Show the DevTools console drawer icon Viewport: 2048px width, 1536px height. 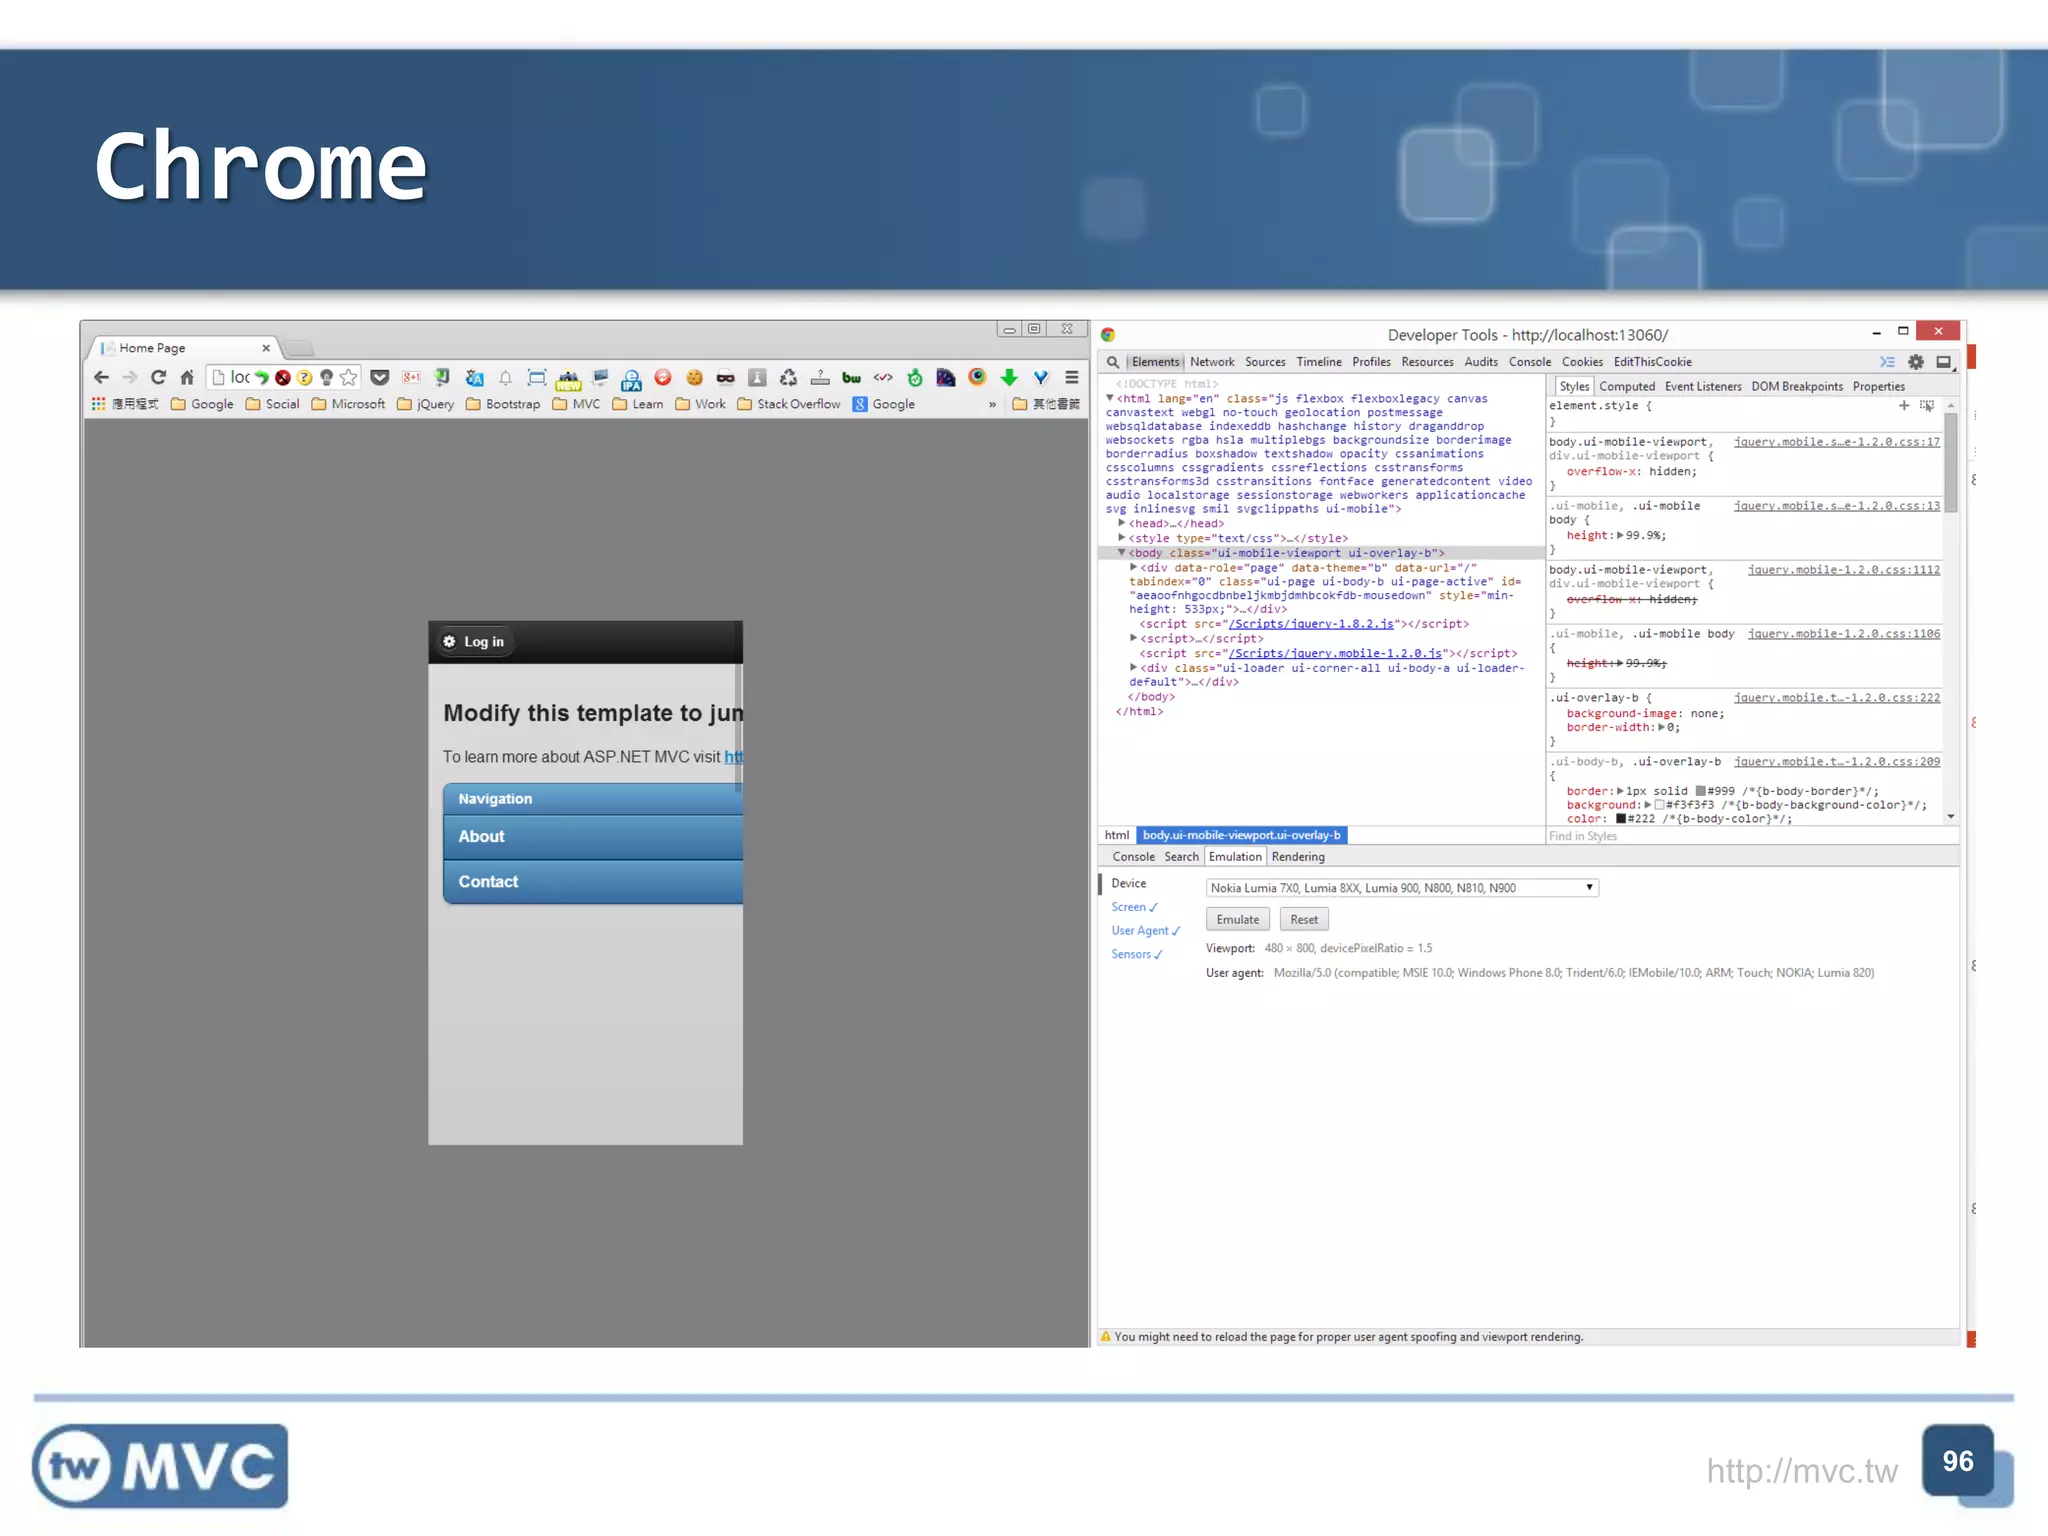tap(1887, 362)
